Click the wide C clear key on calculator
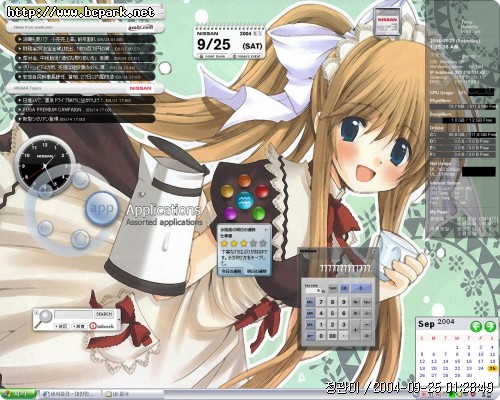Viewport: 500px width, 400px height. [361, 288]
